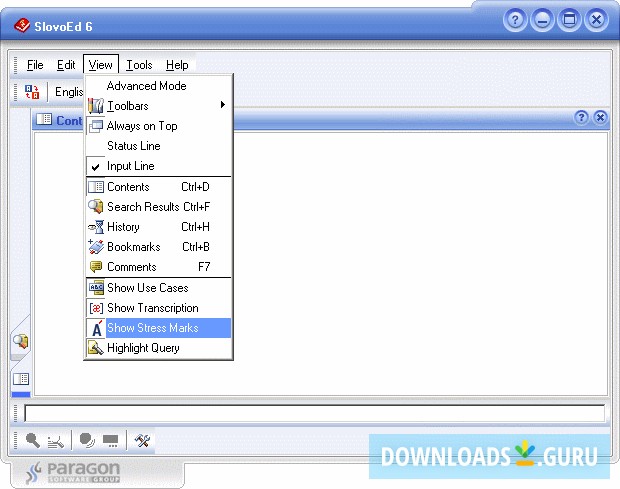The width and height of the screenshot is (620, 489).
Task: Select Advanced Mode in View menu
Action: tap(159, 86)
